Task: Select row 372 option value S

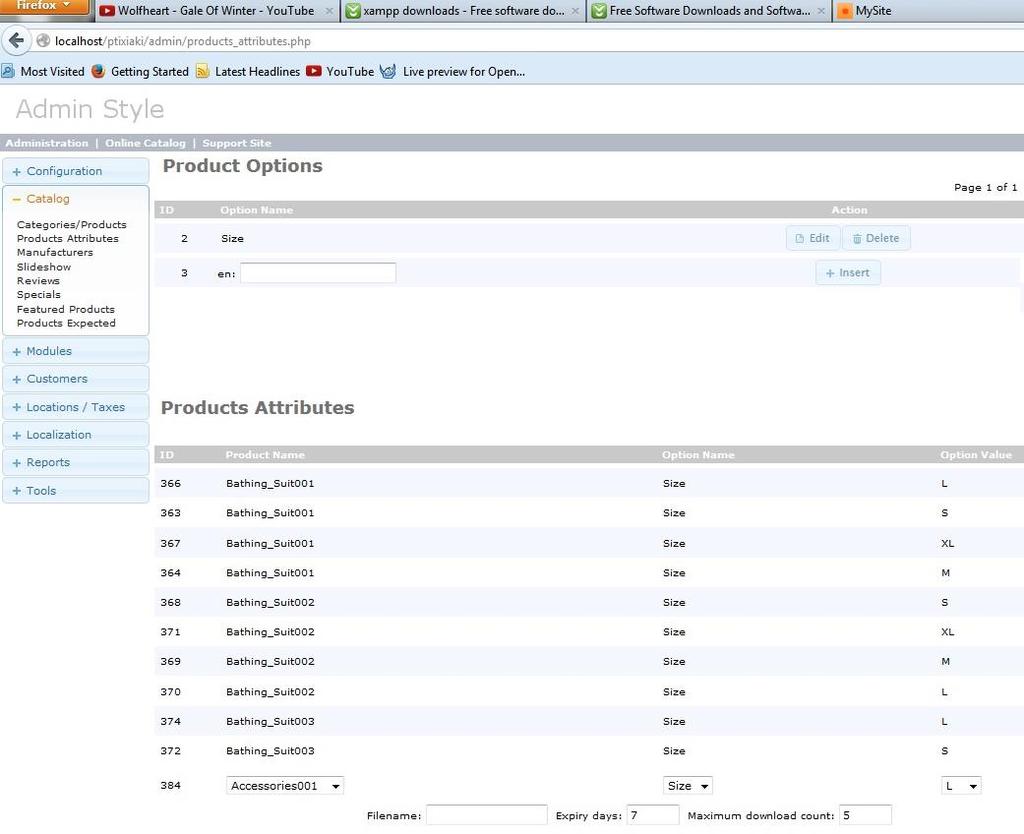Action: [x=944, y=751]
